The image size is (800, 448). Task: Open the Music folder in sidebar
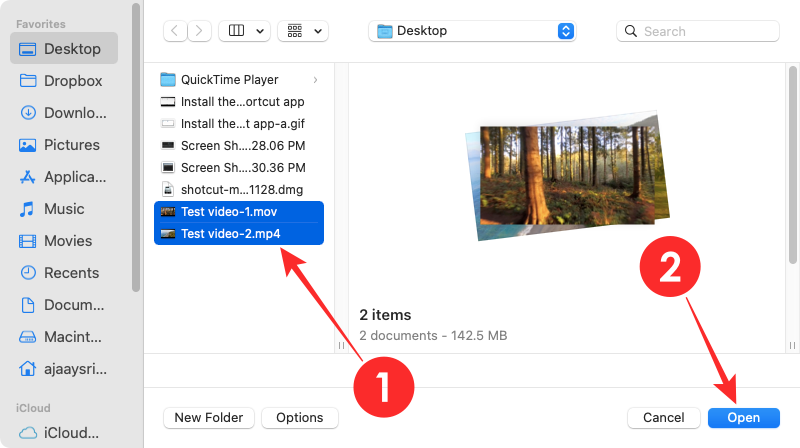coord(64,209)
